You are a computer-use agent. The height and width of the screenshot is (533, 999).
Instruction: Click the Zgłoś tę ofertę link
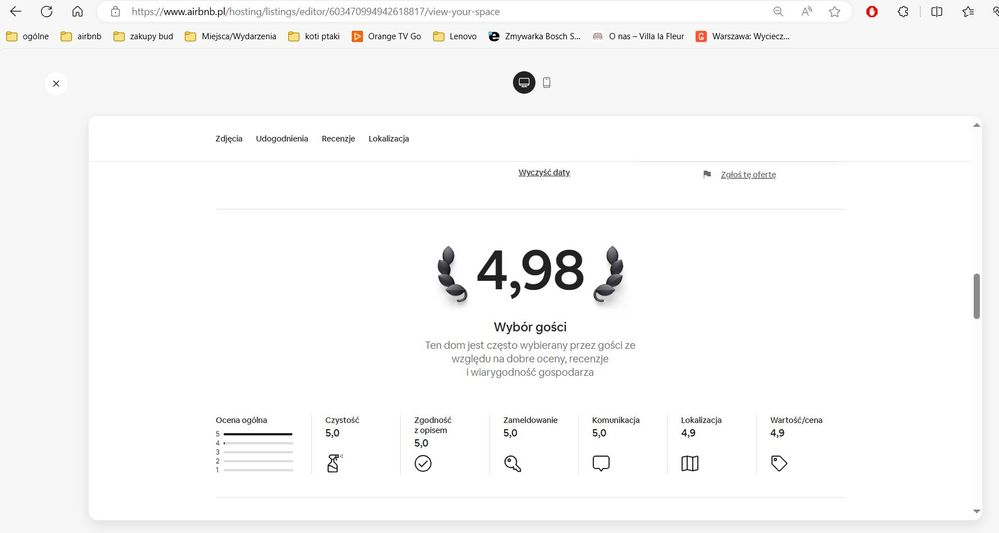click(x=747, y=175)
